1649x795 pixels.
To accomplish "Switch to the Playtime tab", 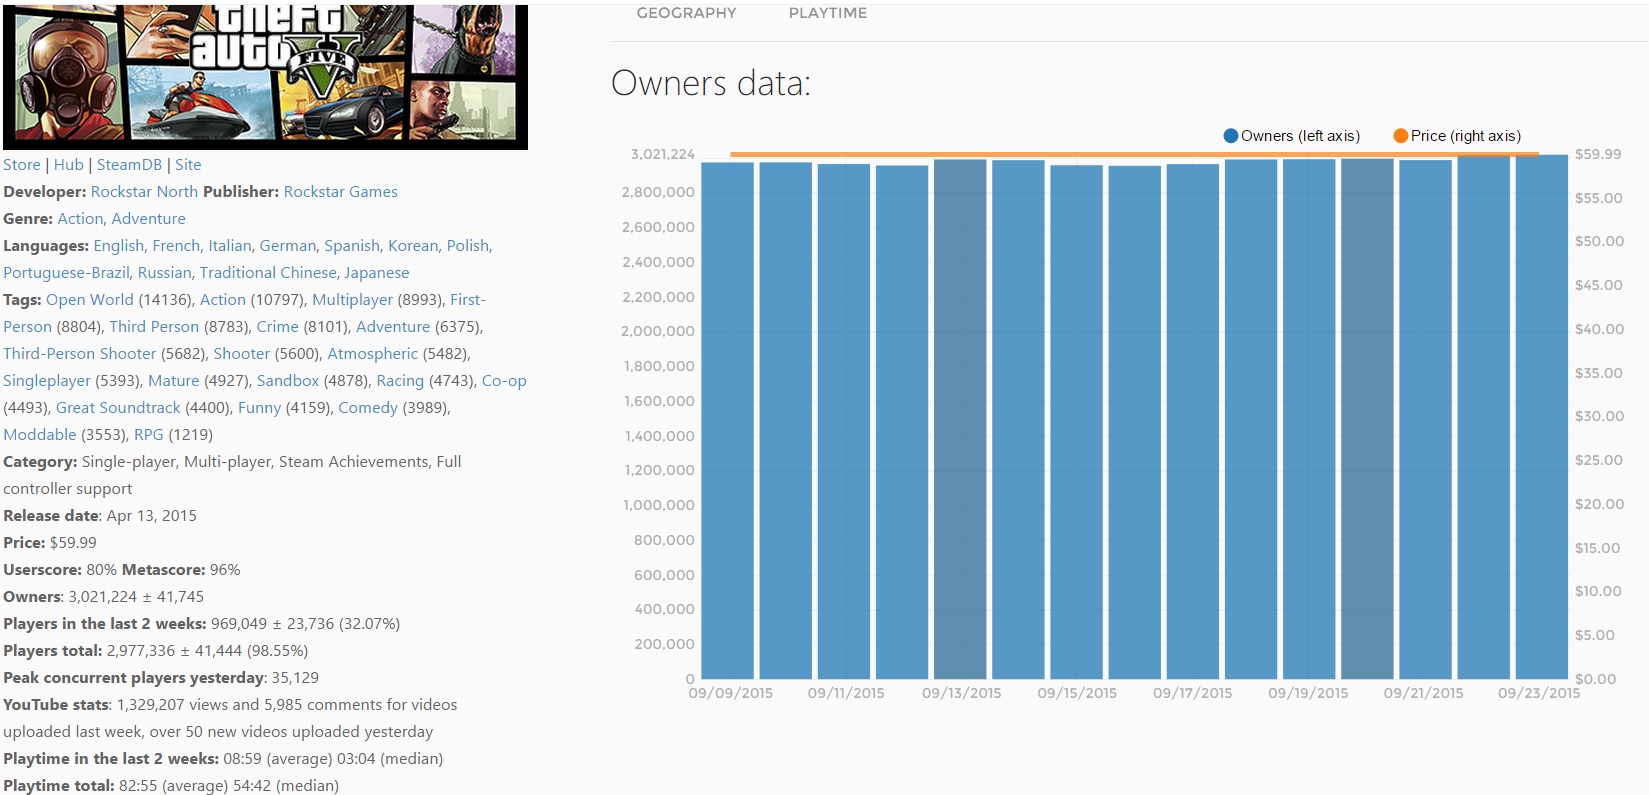I will (x=827, y=13).
